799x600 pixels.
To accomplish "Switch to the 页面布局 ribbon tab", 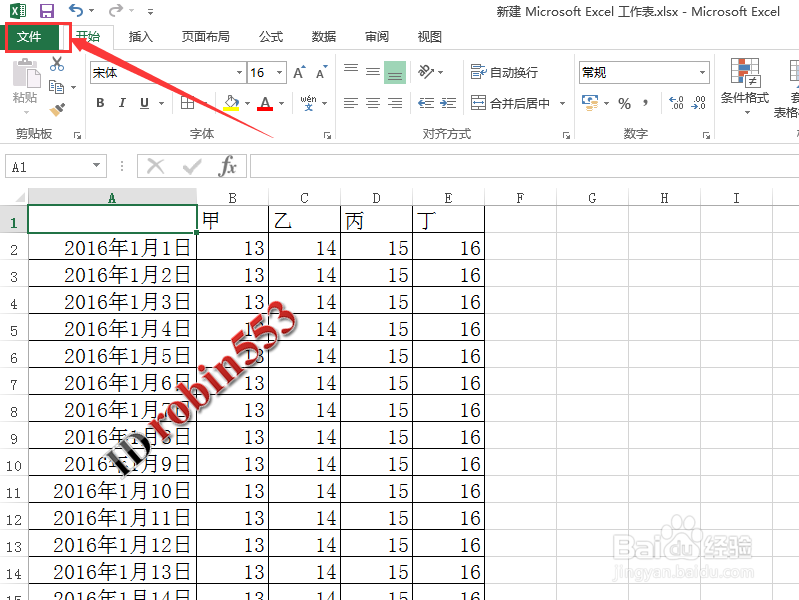I will [x=205, y=37].
